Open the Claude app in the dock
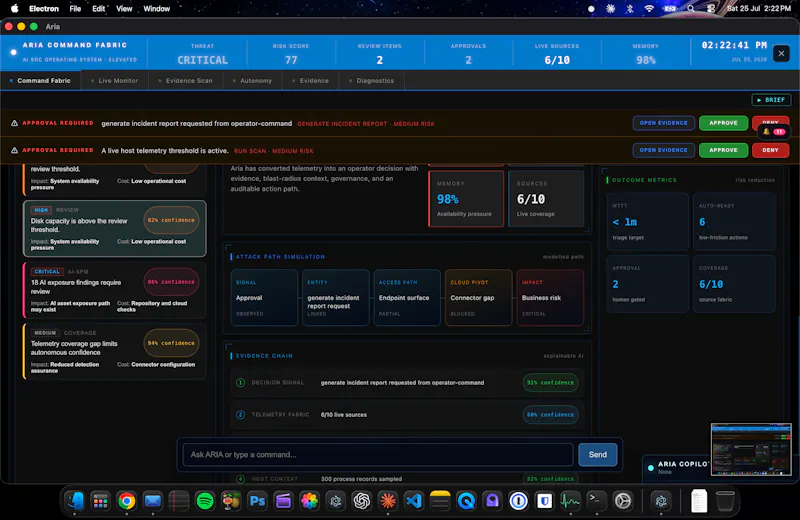Viewport: 800px width, 520px height. (387, 501)
